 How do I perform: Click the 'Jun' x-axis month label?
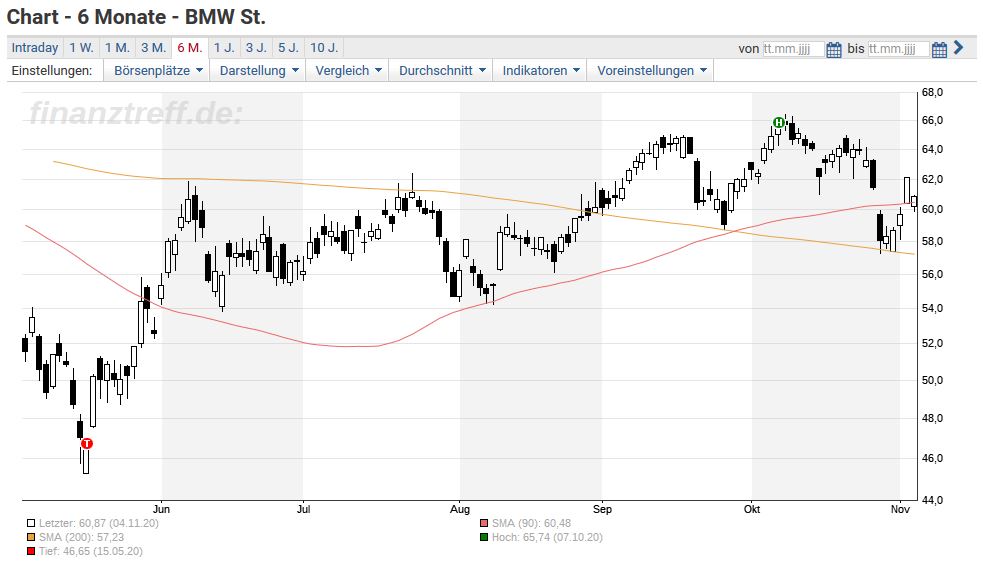162,509
